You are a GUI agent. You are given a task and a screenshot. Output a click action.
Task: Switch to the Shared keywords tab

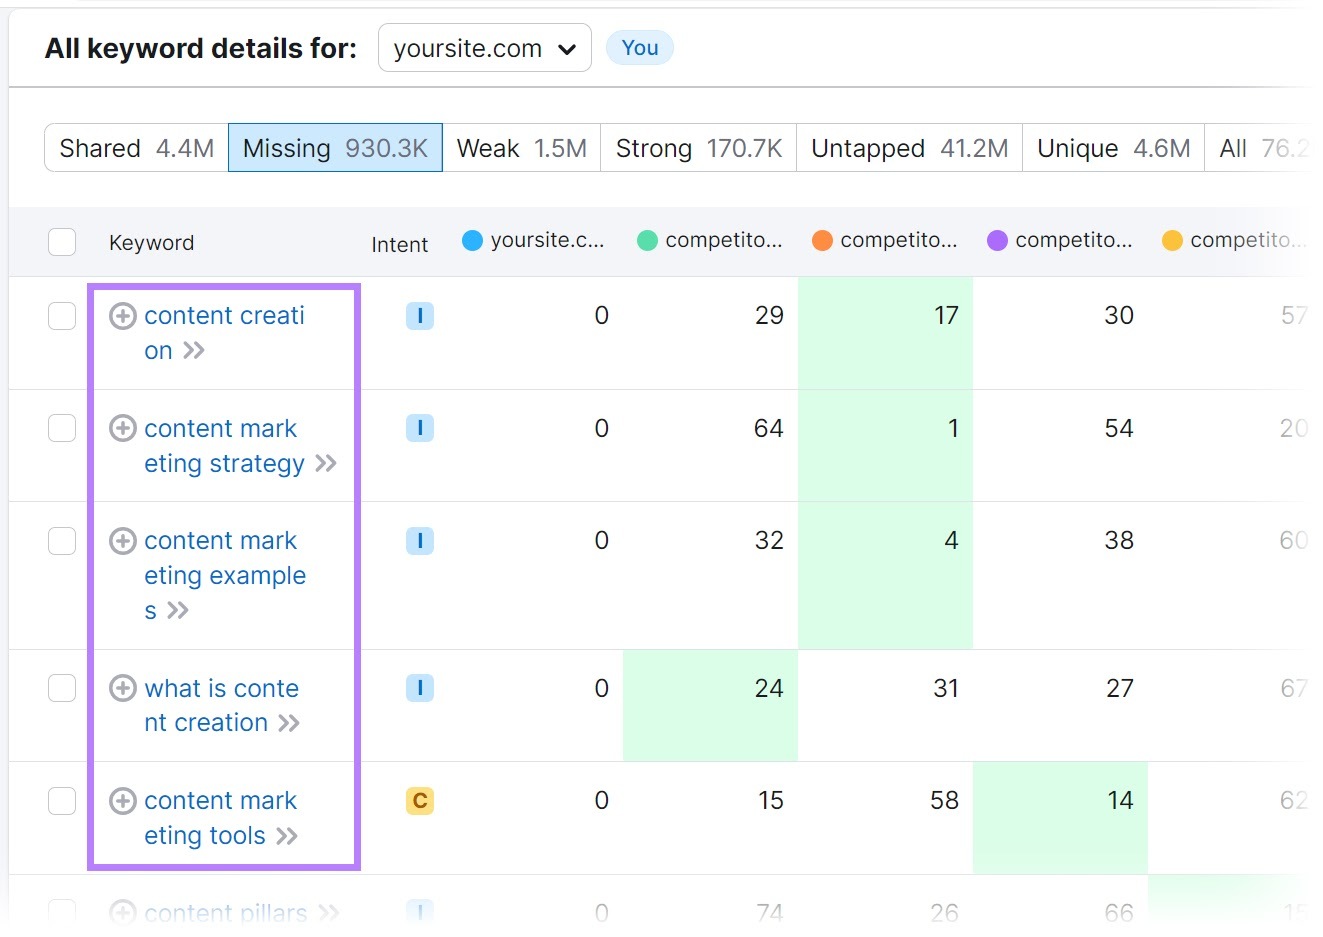[136, 148]
